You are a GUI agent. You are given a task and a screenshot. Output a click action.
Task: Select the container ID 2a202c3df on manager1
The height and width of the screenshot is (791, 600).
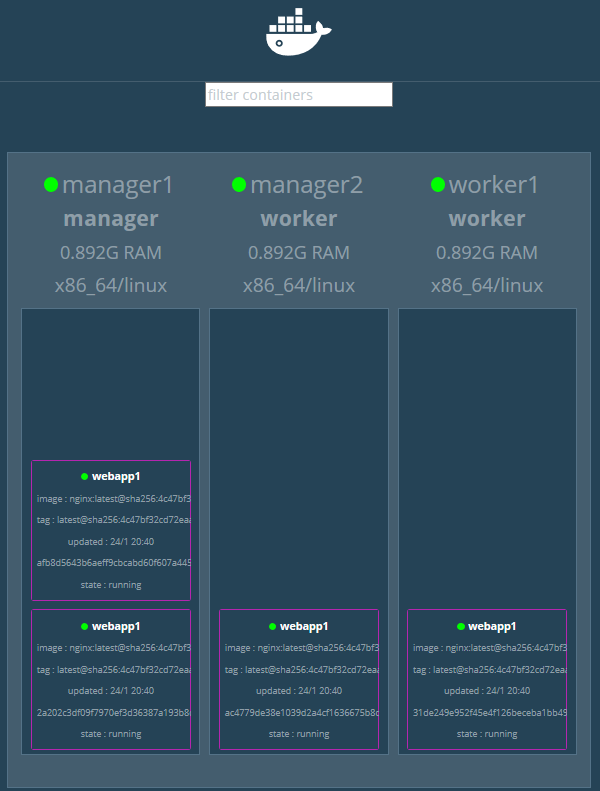point(111,712)
